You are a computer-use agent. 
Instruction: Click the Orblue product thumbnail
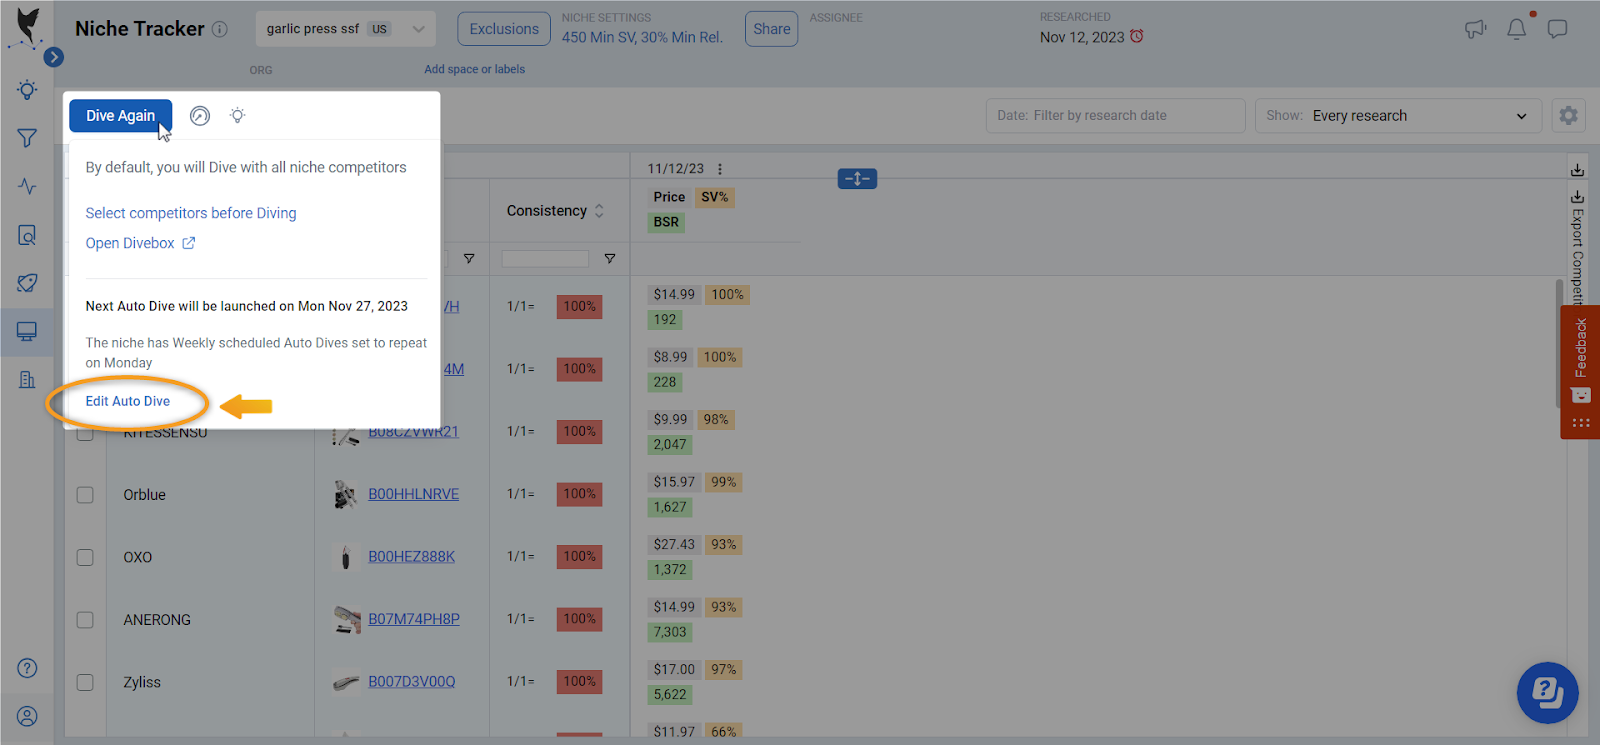click(346, 494)
